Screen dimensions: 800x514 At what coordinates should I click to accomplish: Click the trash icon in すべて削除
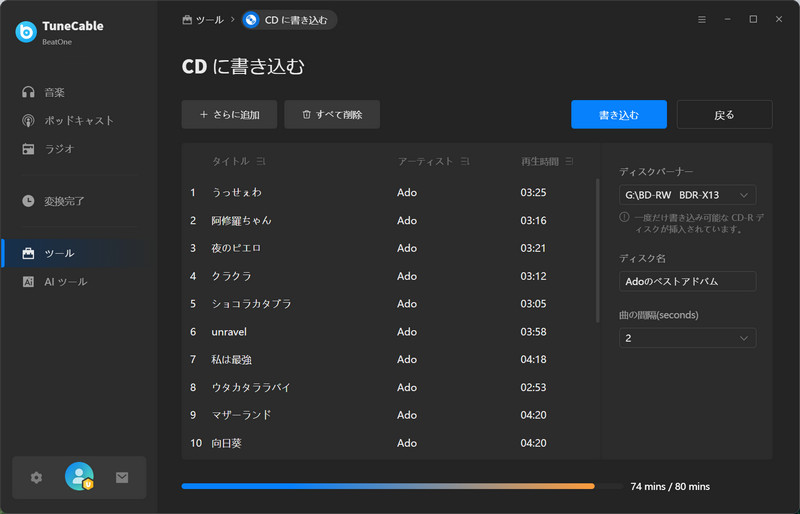[x=306, y=114]
